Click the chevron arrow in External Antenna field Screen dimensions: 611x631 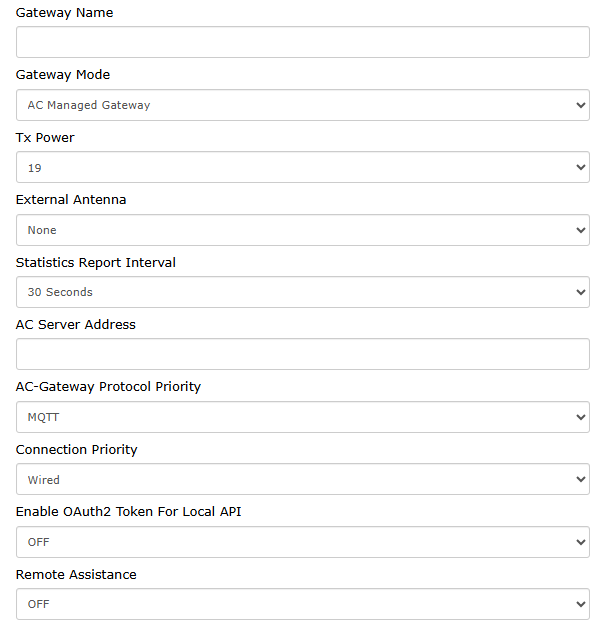[580, 230]
